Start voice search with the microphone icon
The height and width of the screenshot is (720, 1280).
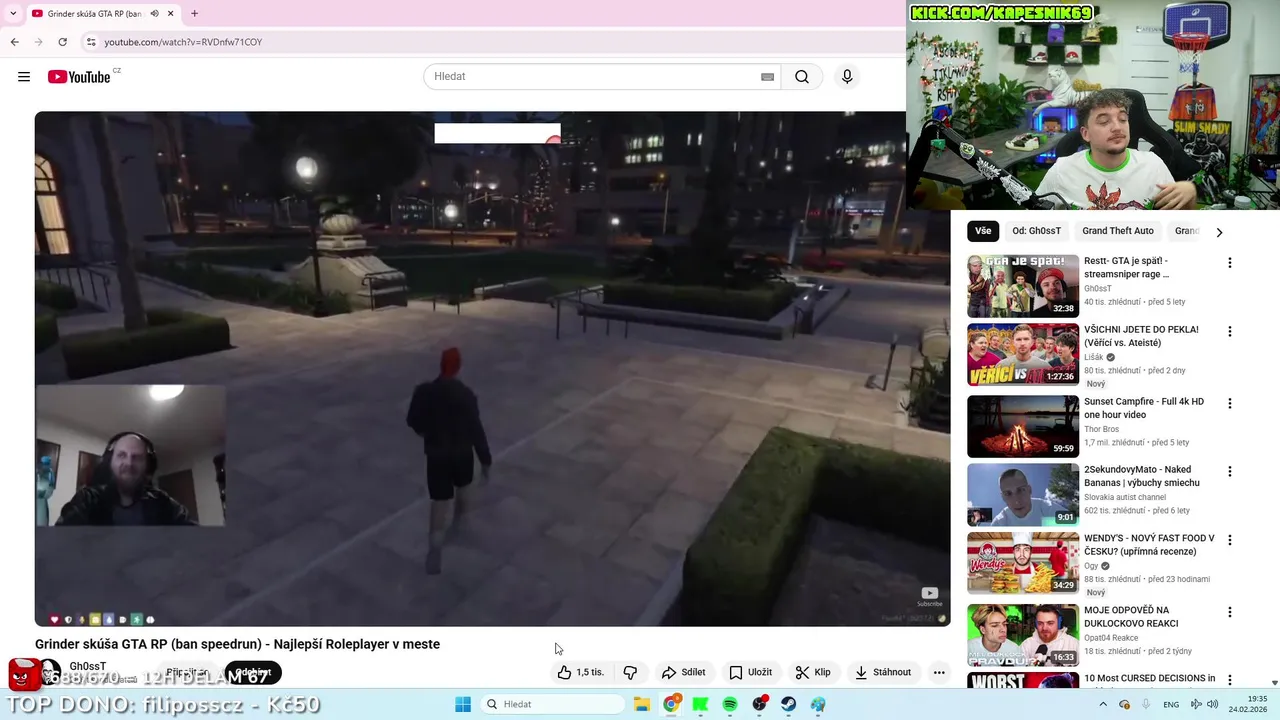click(x=847, y=77)
